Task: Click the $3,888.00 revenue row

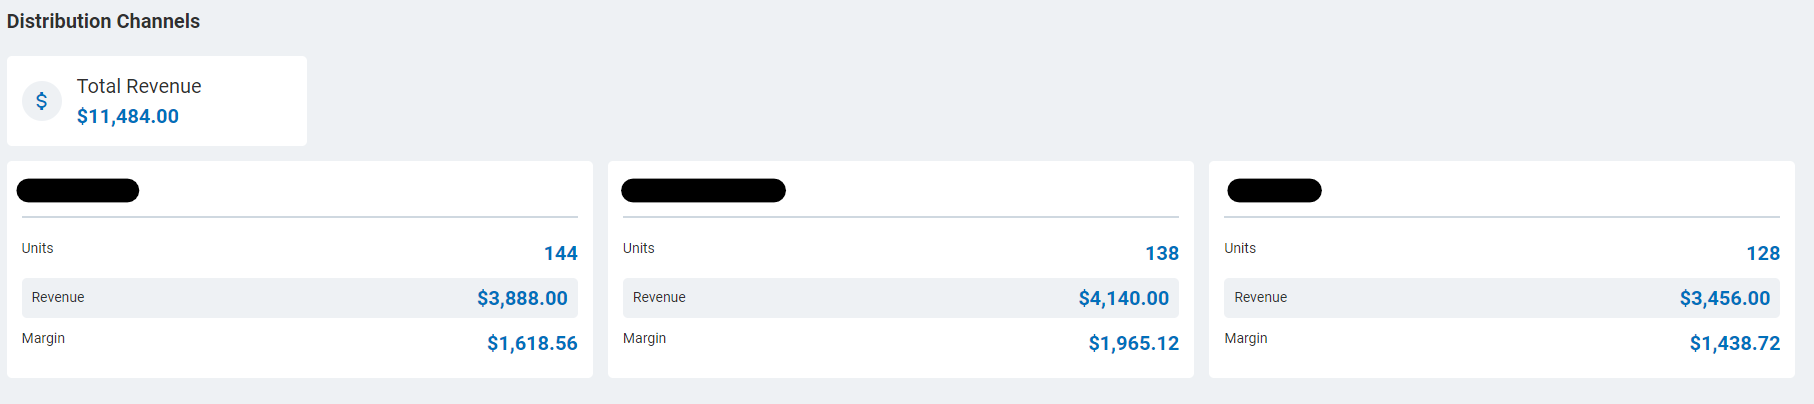Action: [x=300, y=298]
